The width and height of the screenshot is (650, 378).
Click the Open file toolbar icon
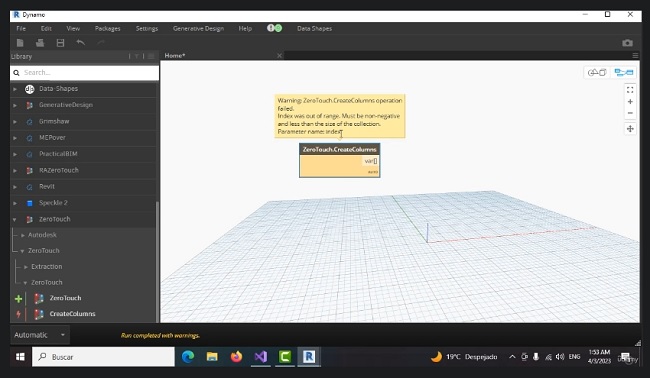pyautogui.click(x=40, y=43)
